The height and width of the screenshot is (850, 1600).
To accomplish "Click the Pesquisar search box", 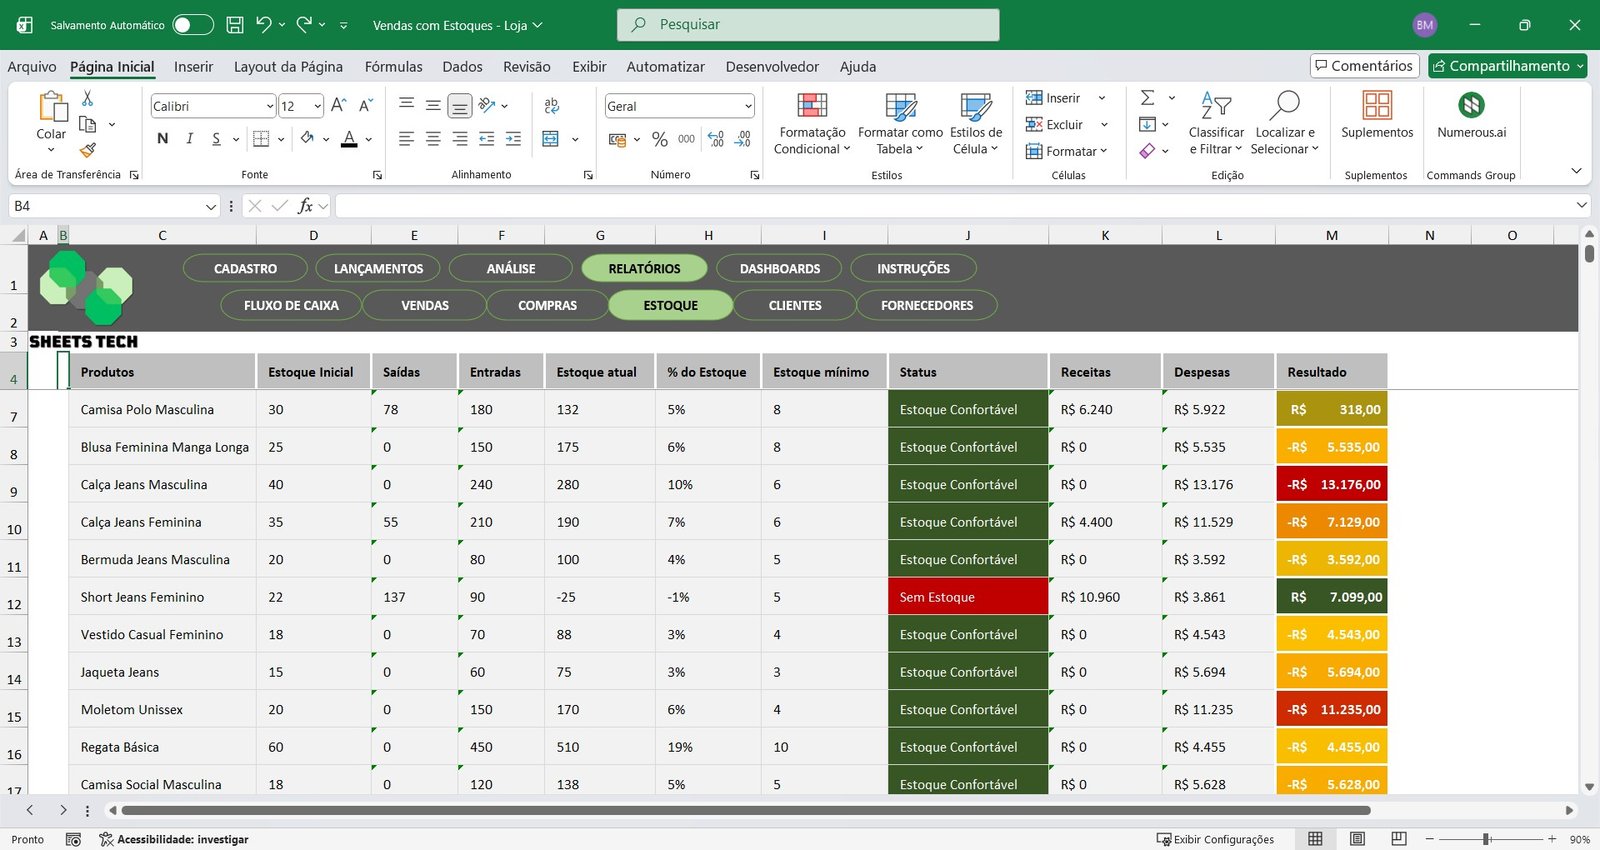I will pyautogui.click(x=808, y=25).
